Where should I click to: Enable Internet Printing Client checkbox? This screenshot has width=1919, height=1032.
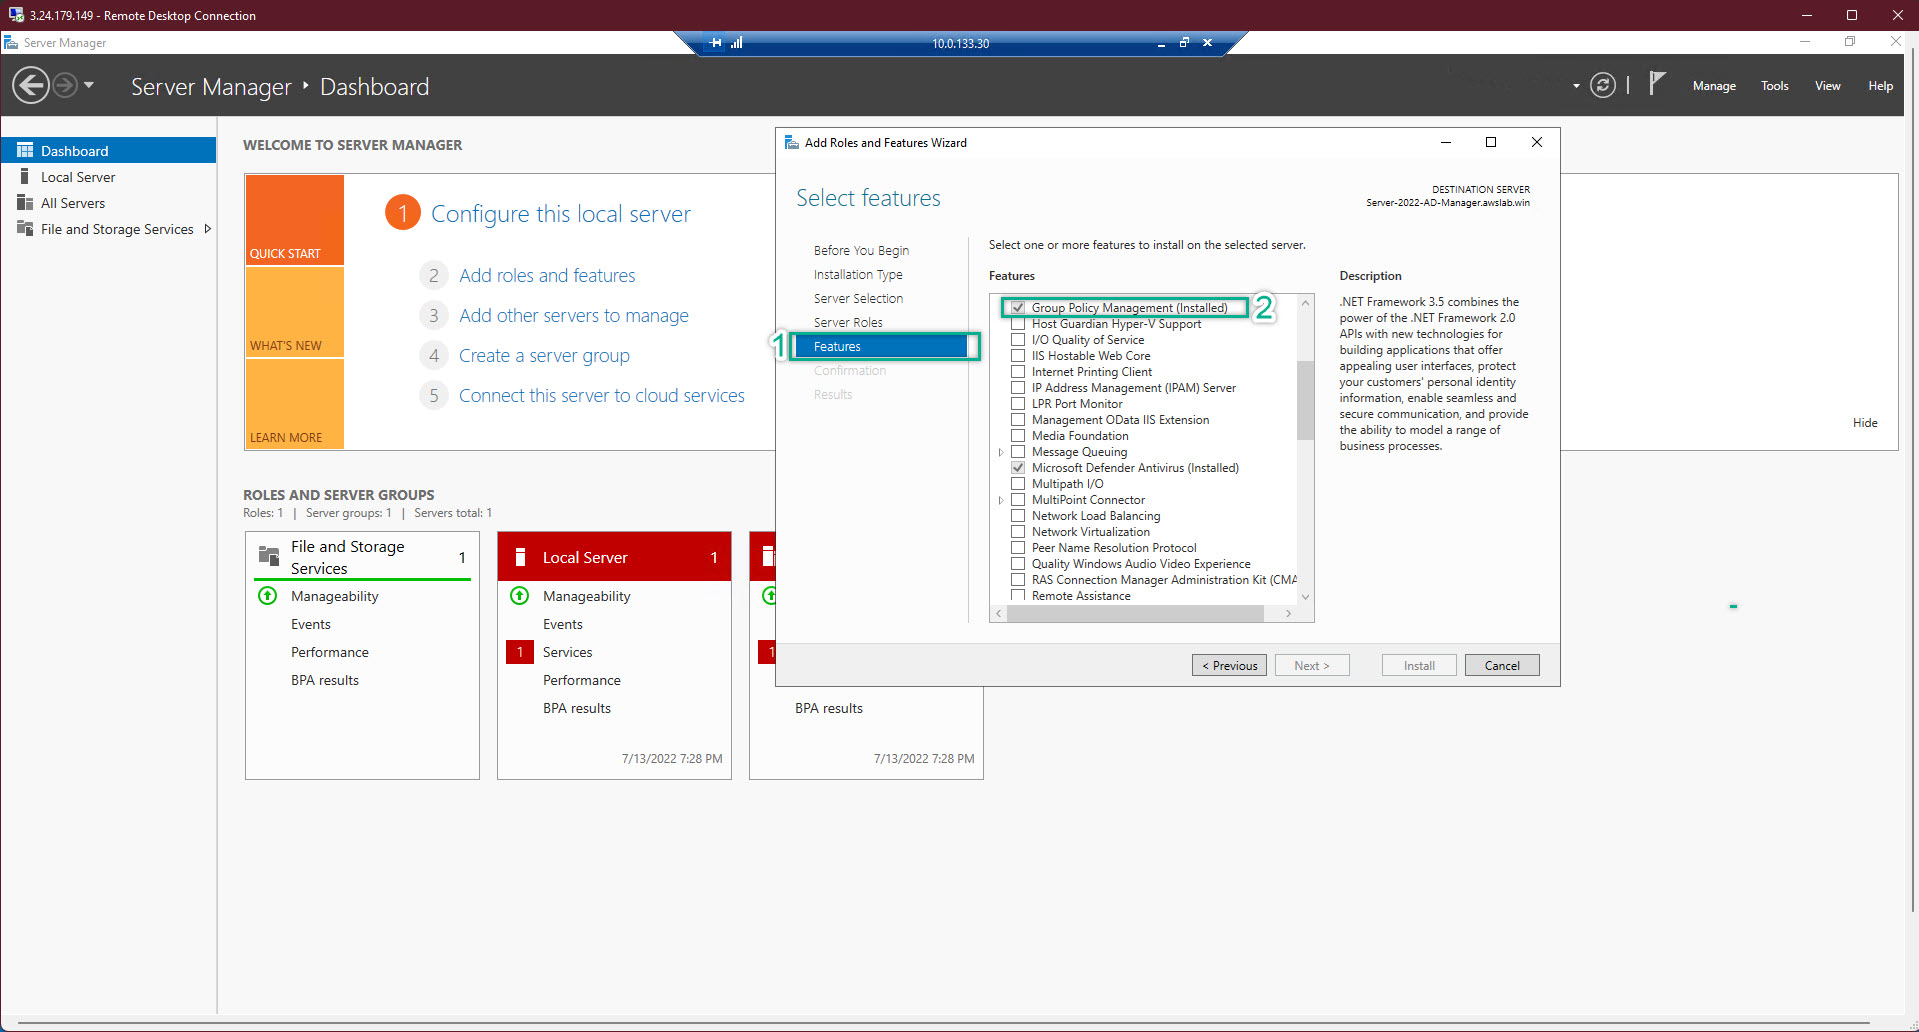tap(1018, 372)
